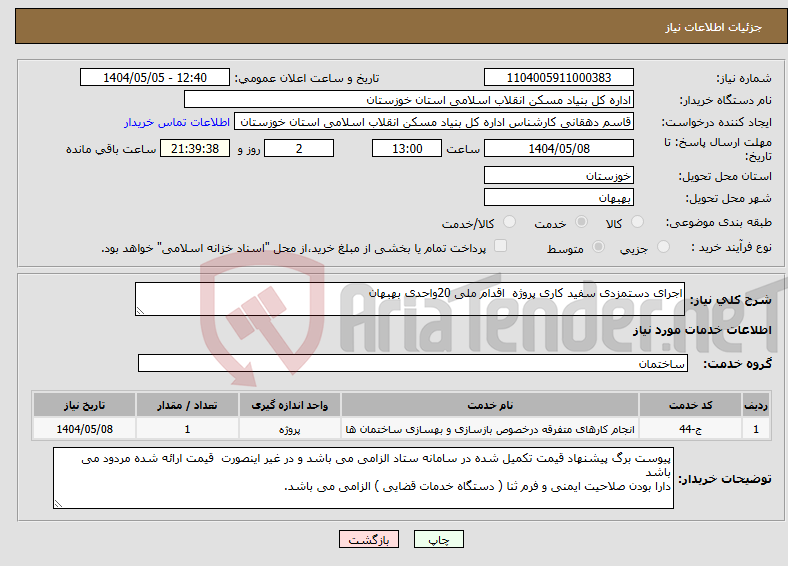Click the general need description textbox
The image size is (788, 566).
(410, 299)
